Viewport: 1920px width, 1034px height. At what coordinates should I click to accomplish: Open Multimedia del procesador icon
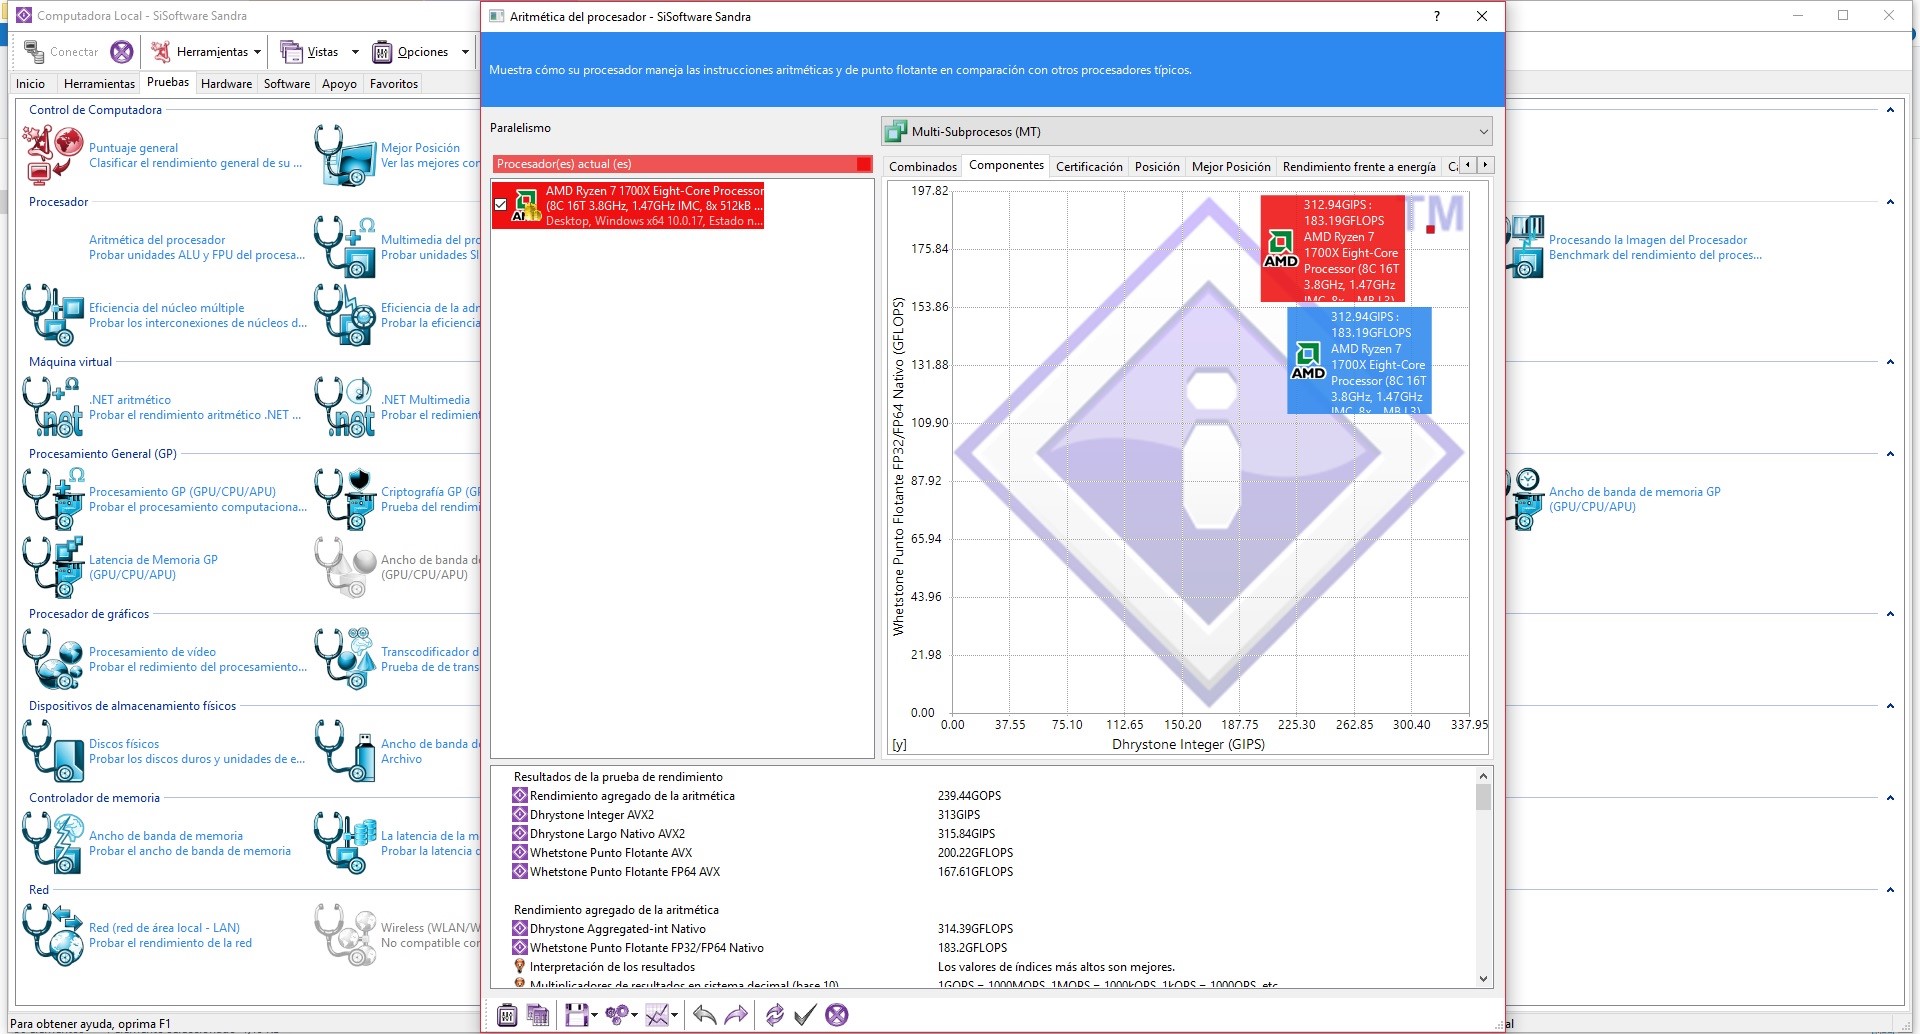345,247
